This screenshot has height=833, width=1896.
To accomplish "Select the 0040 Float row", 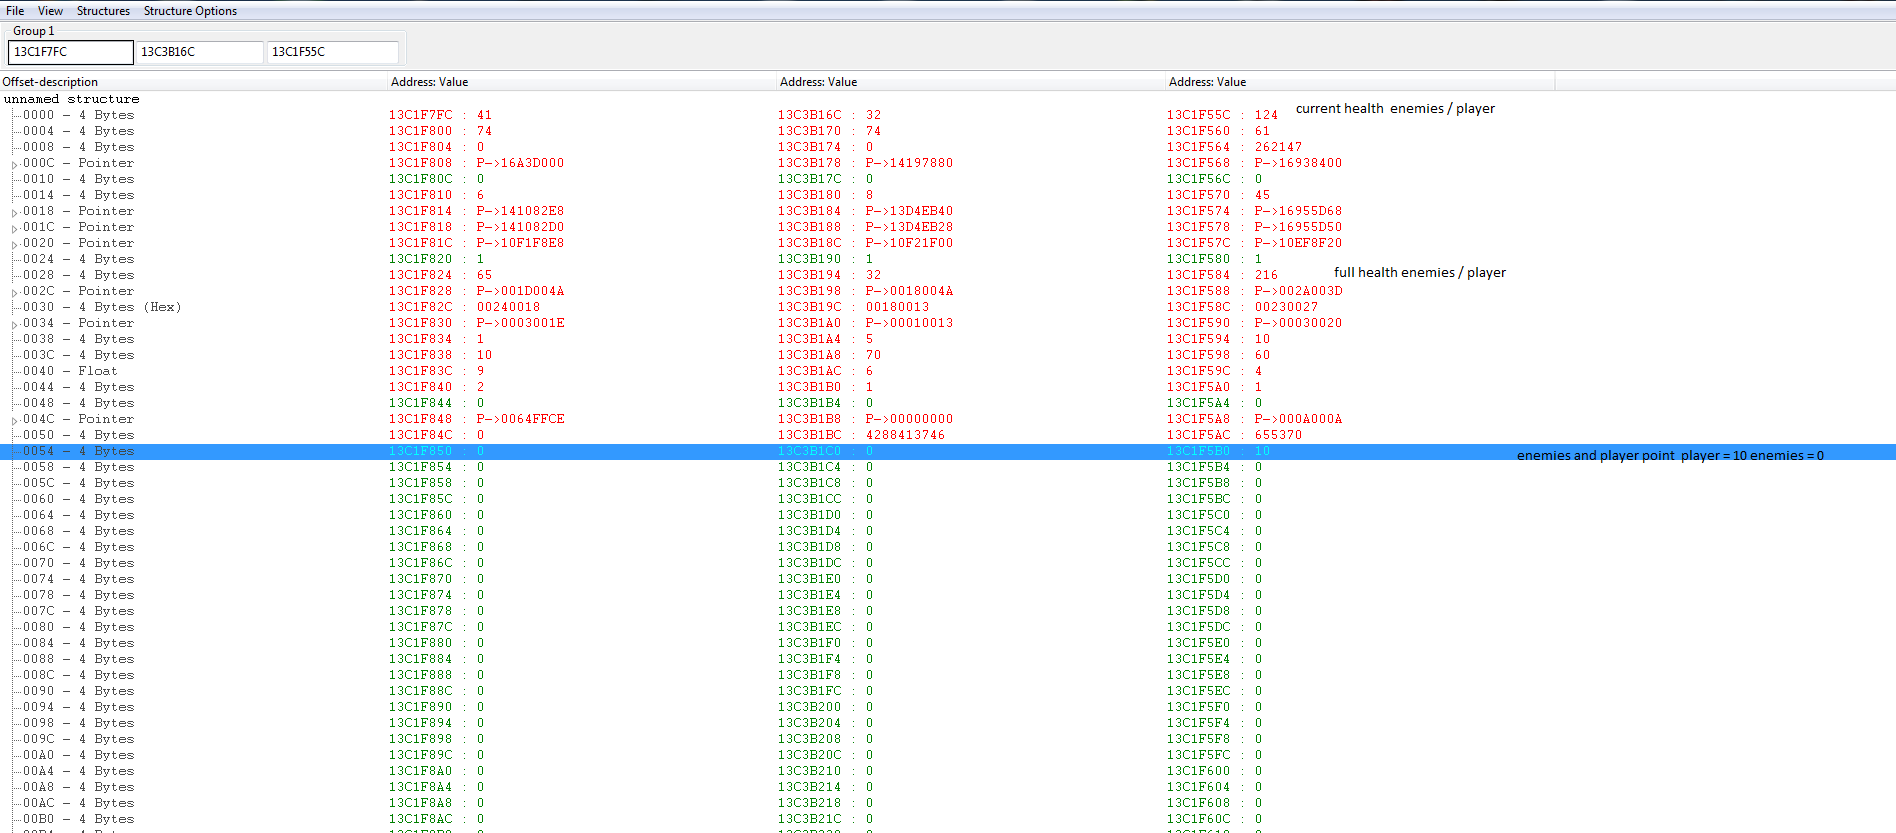I will coord(70,371).
